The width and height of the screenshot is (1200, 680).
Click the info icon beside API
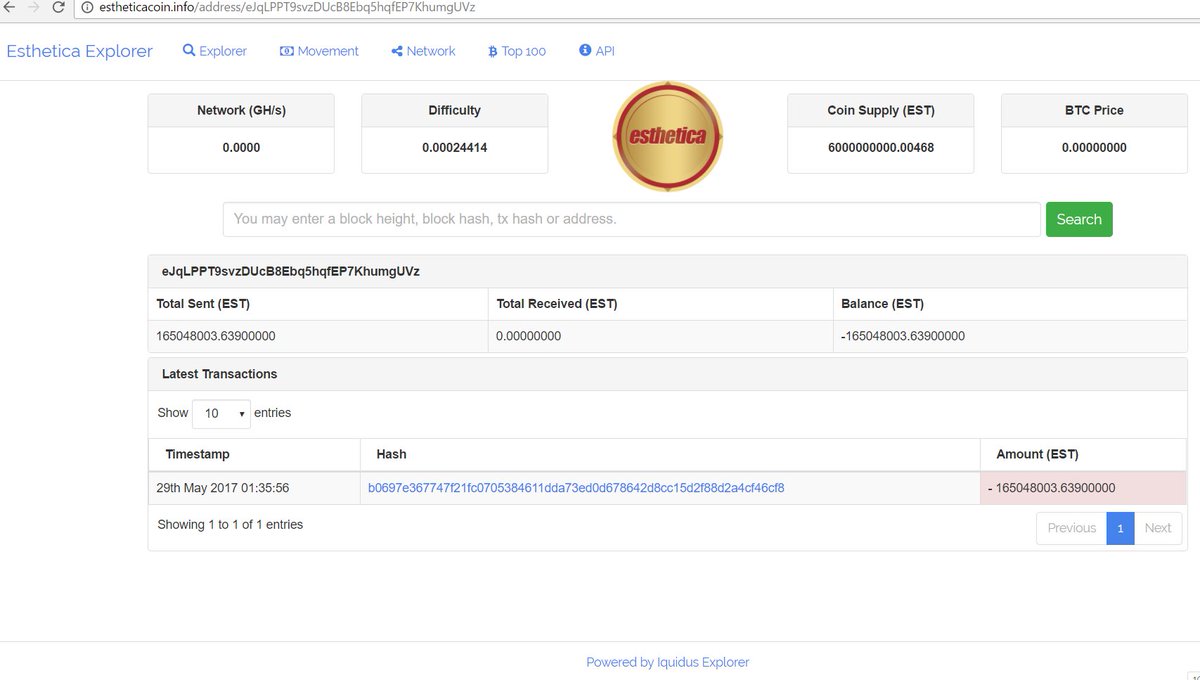pyautogui.click(x=585, y=50)
